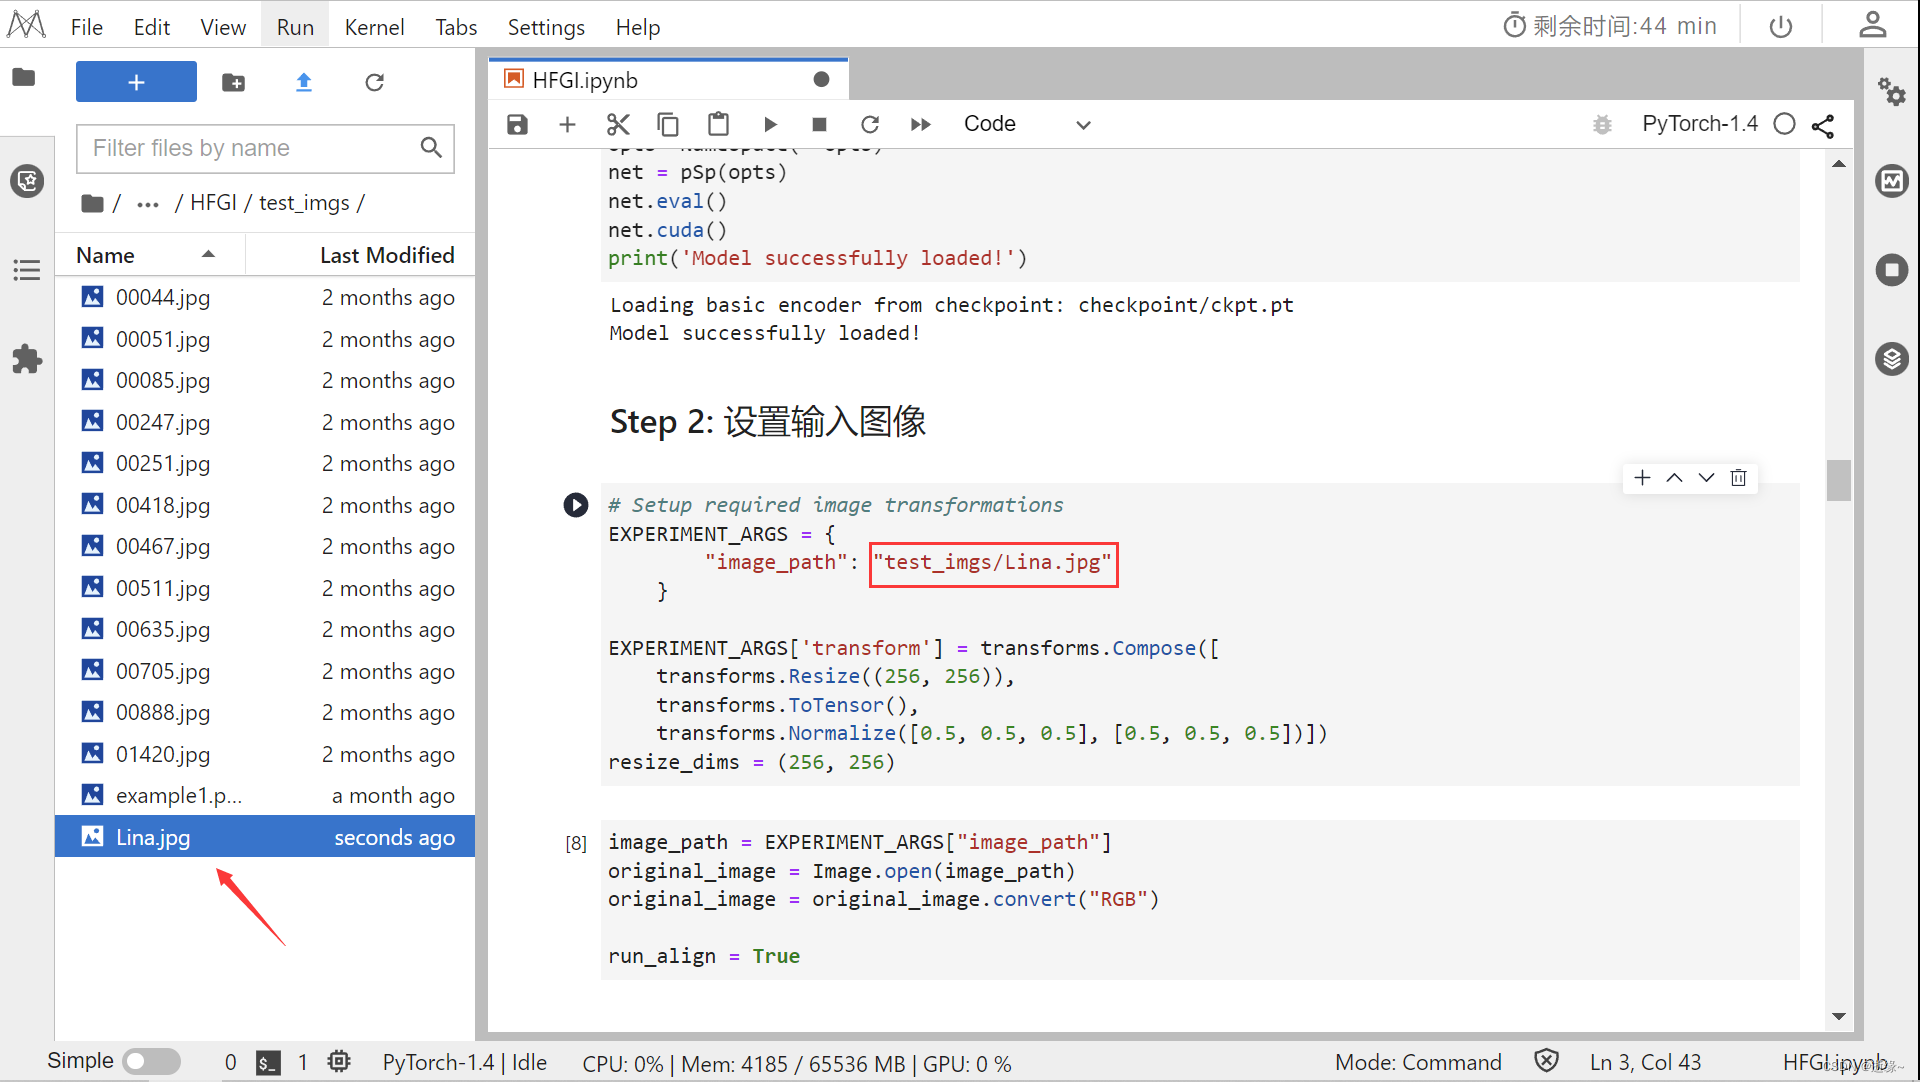Focus the Filter files by name field
The image size is (1920, 1082).
coord(252,148)
